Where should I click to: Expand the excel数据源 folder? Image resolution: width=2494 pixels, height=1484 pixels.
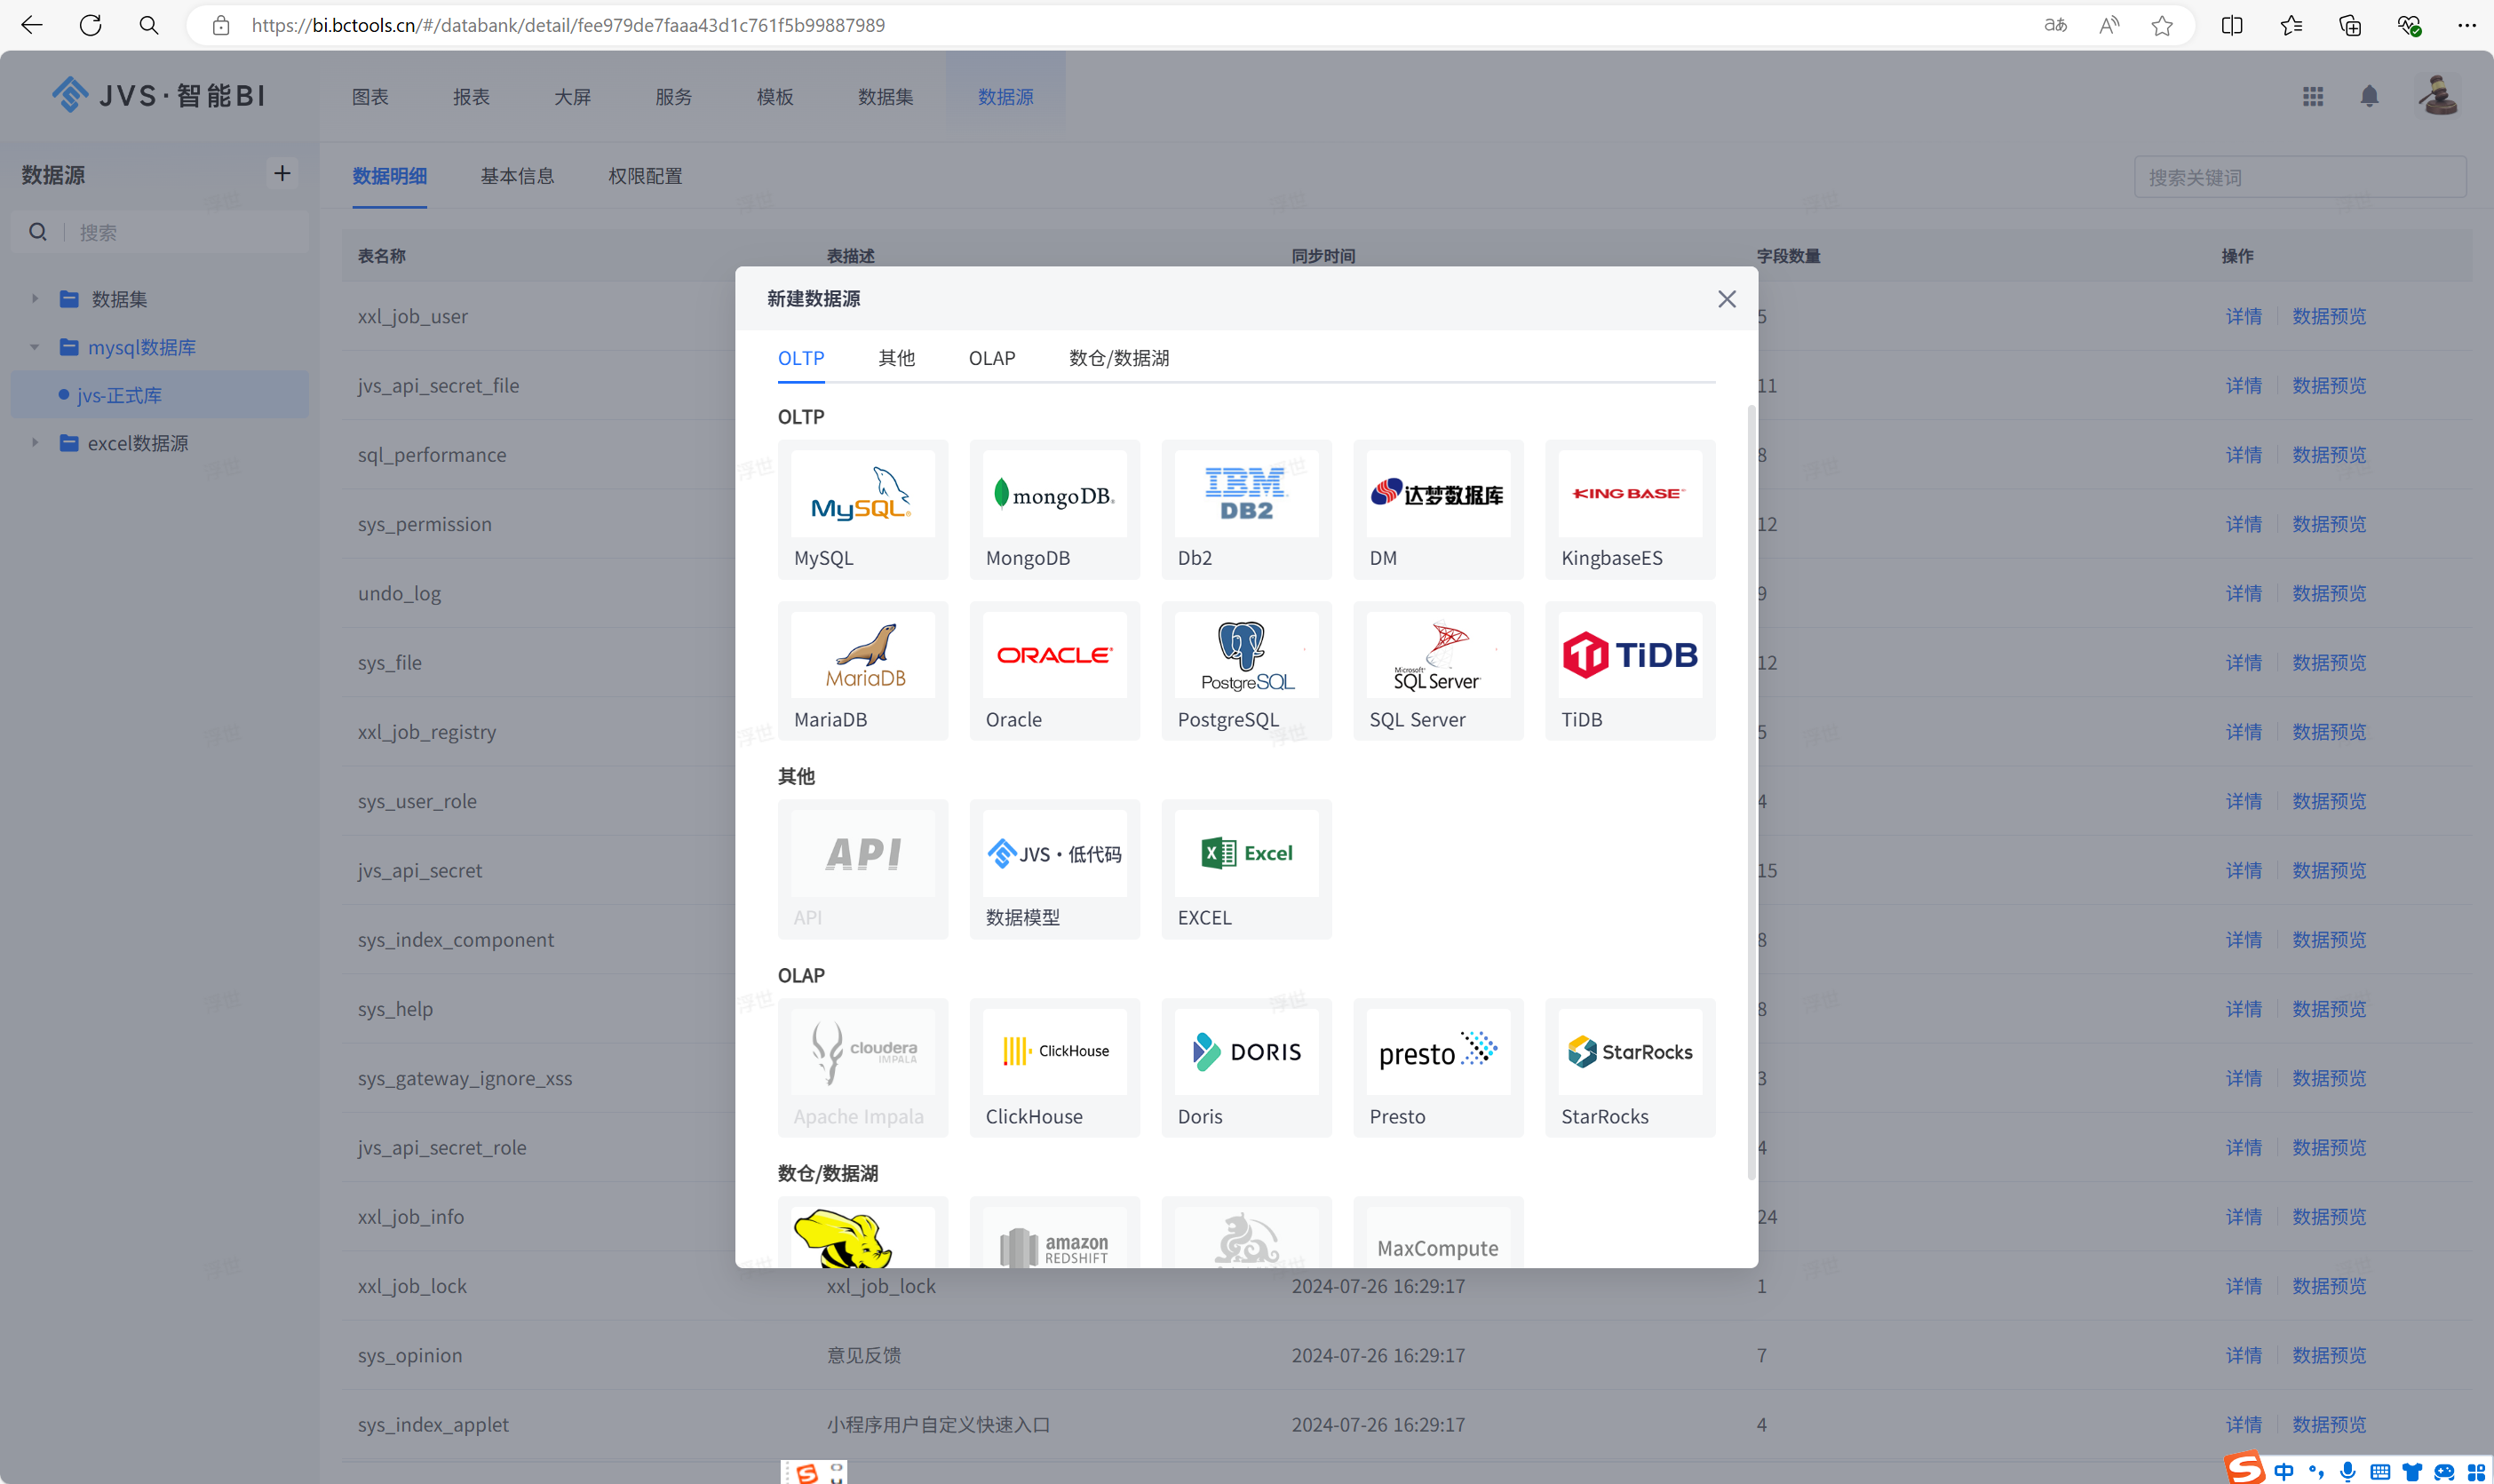(35, 442)
